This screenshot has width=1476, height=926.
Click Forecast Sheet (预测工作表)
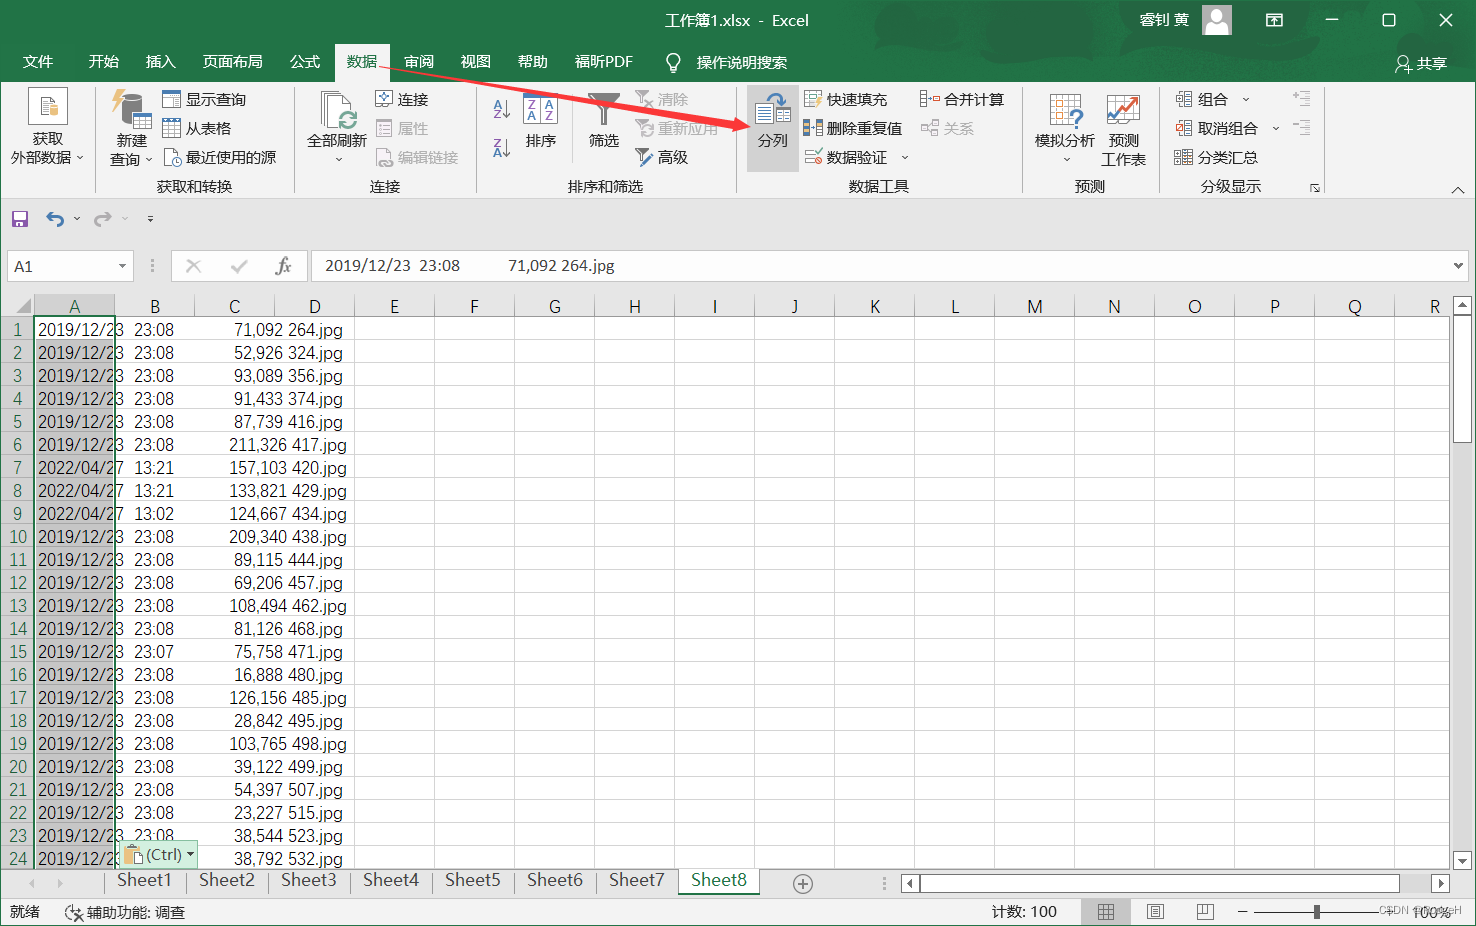(1123, 128)
